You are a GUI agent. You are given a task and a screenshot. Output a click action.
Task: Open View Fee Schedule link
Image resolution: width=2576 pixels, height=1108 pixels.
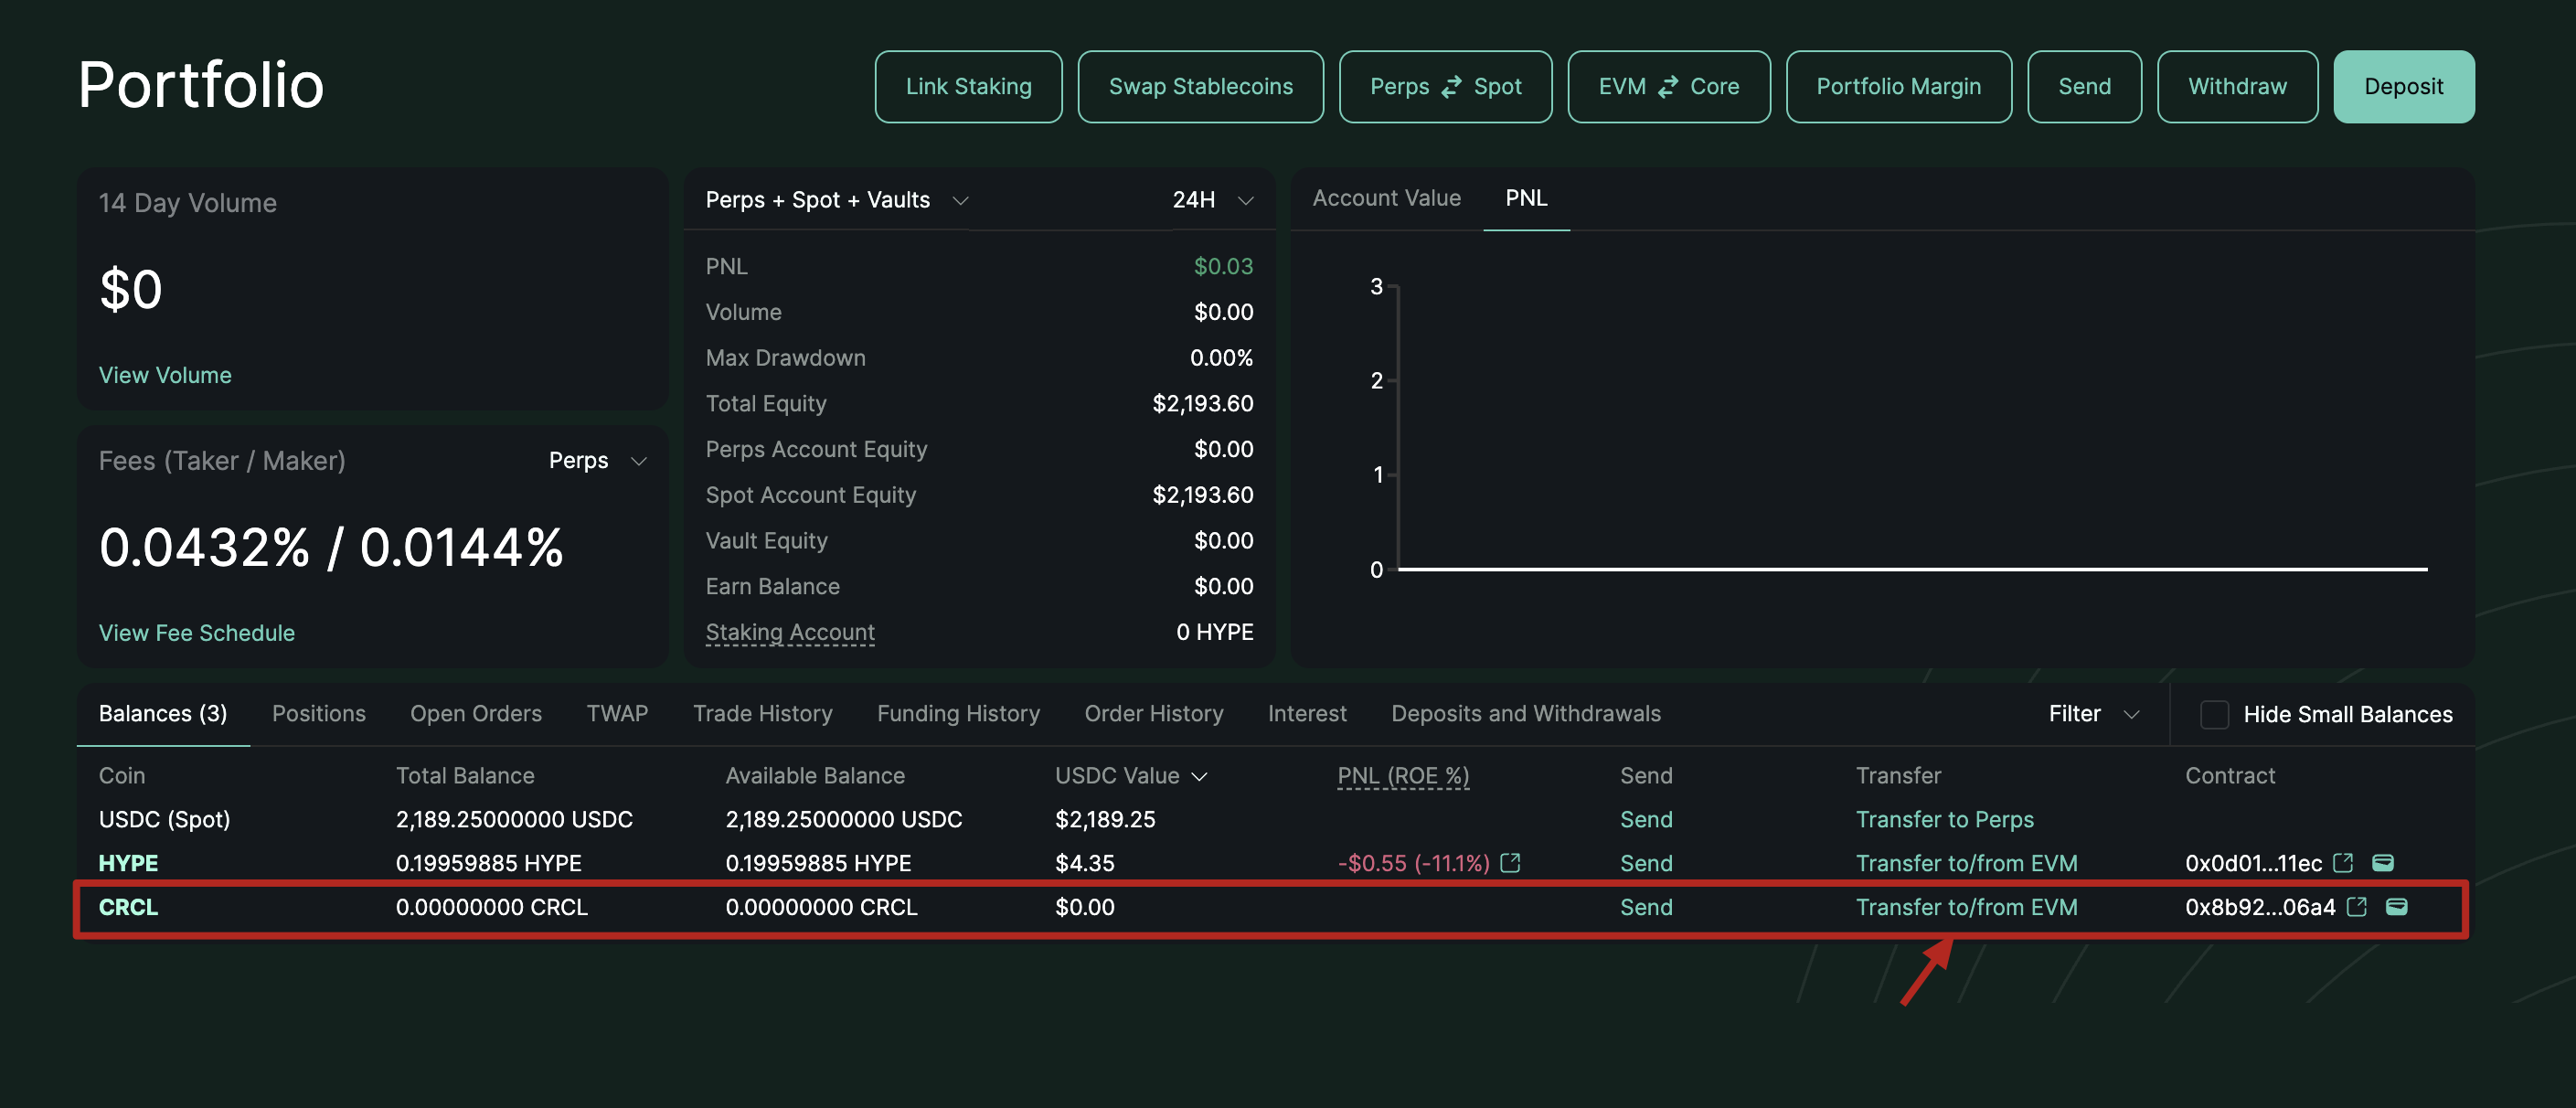coord(196,633)
